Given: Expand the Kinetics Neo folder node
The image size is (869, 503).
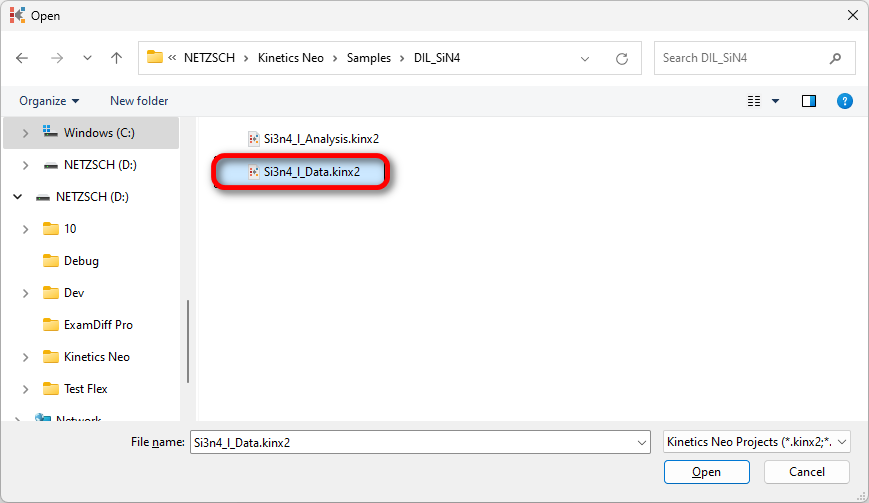Looking at the screenshot, I should tap(25, 357).
